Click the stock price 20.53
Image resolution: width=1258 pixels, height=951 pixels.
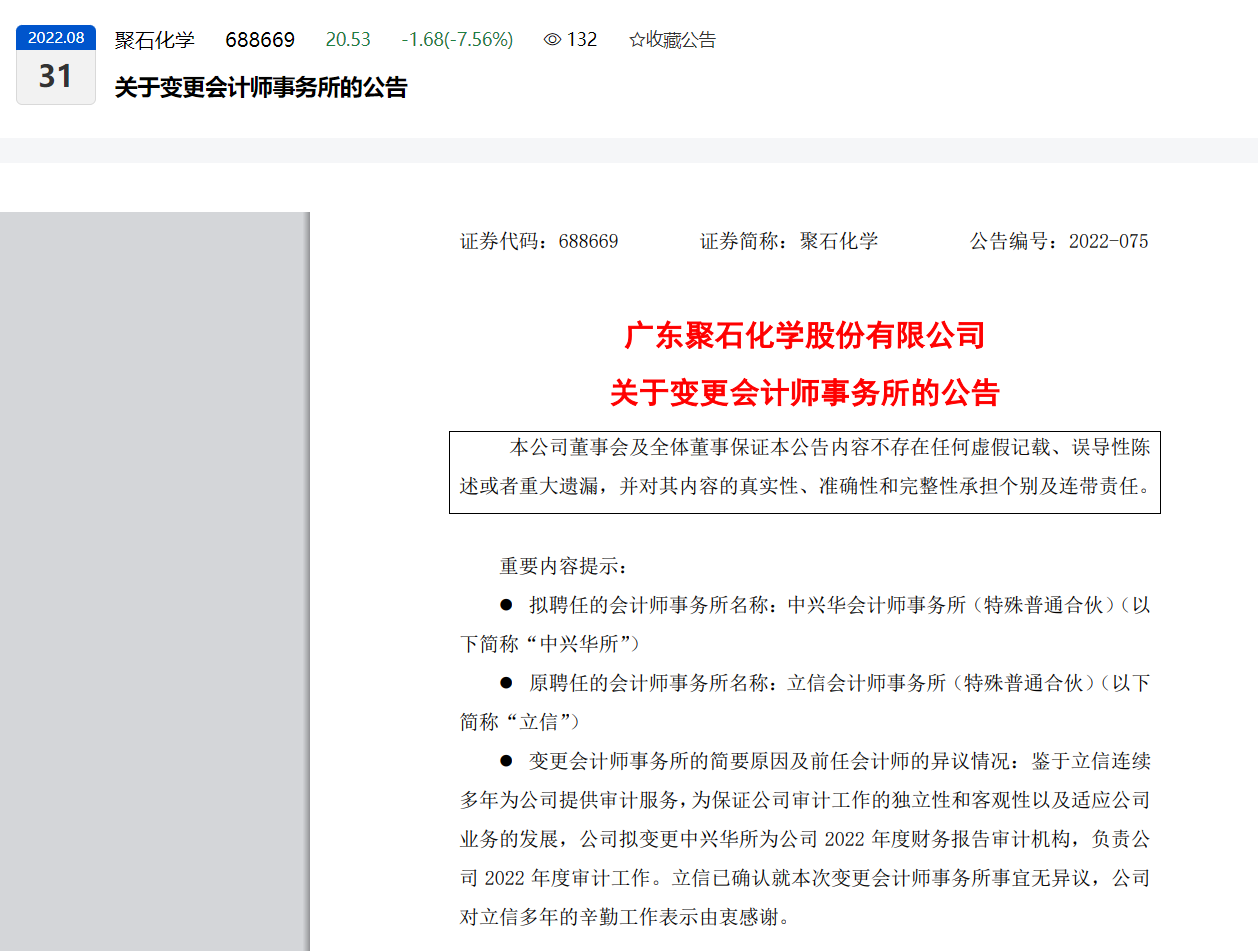[348, 40]
